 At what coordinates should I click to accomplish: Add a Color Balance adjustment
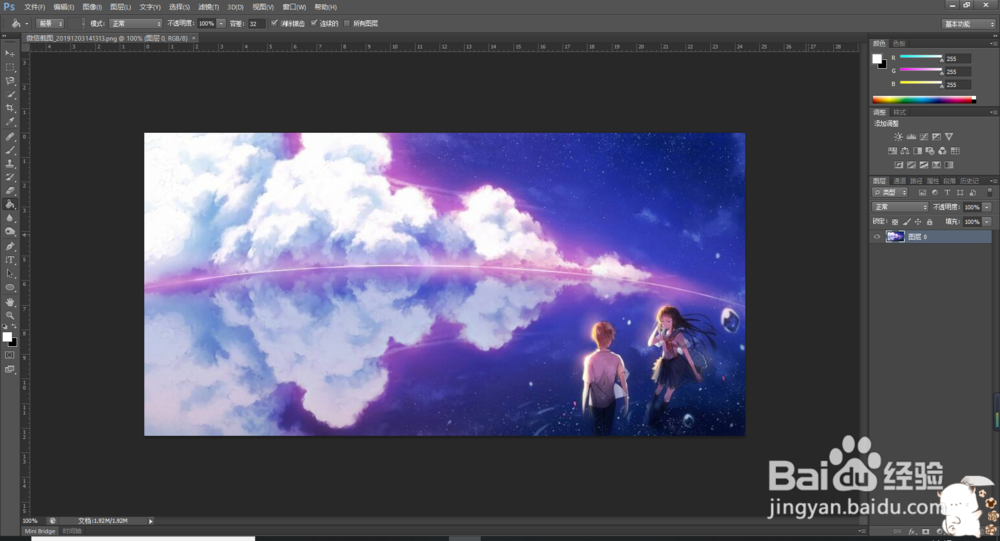(x=904, y=151)
